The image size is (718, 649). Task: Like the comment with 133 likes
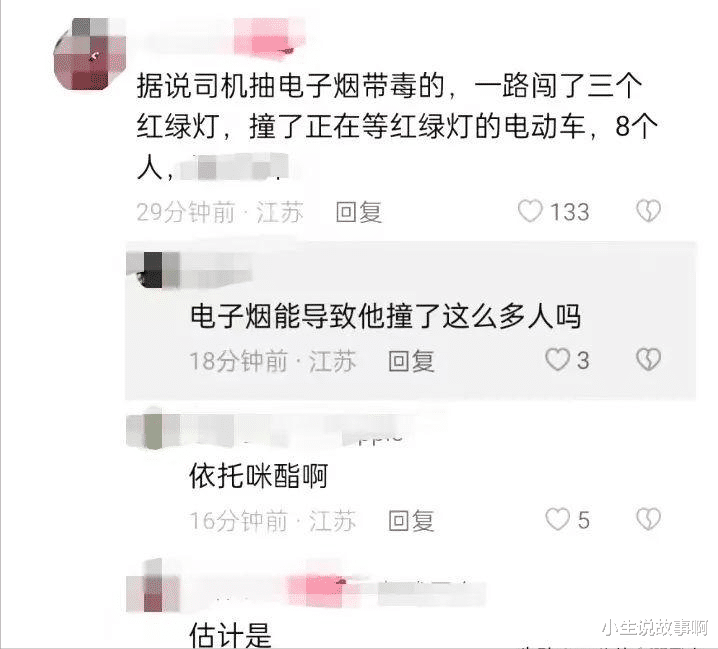530,212
